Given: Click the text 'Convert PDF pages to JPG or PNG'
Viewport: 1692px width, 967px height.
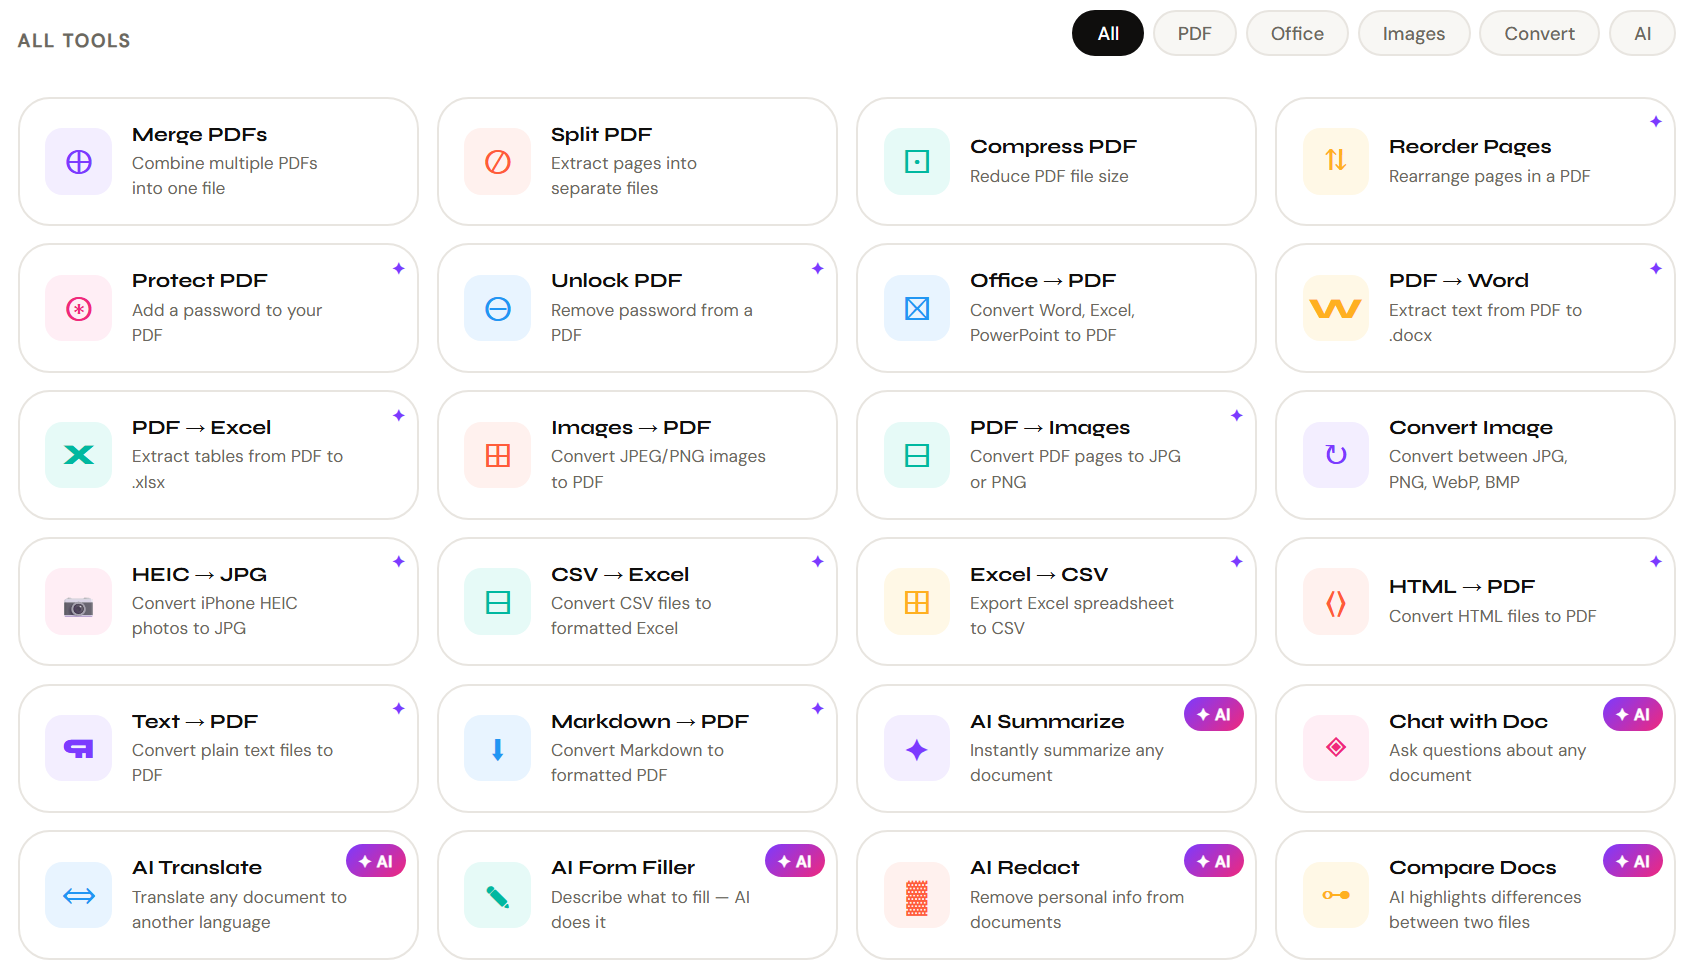Looking at the screenshot, I should click(1075, 469).
